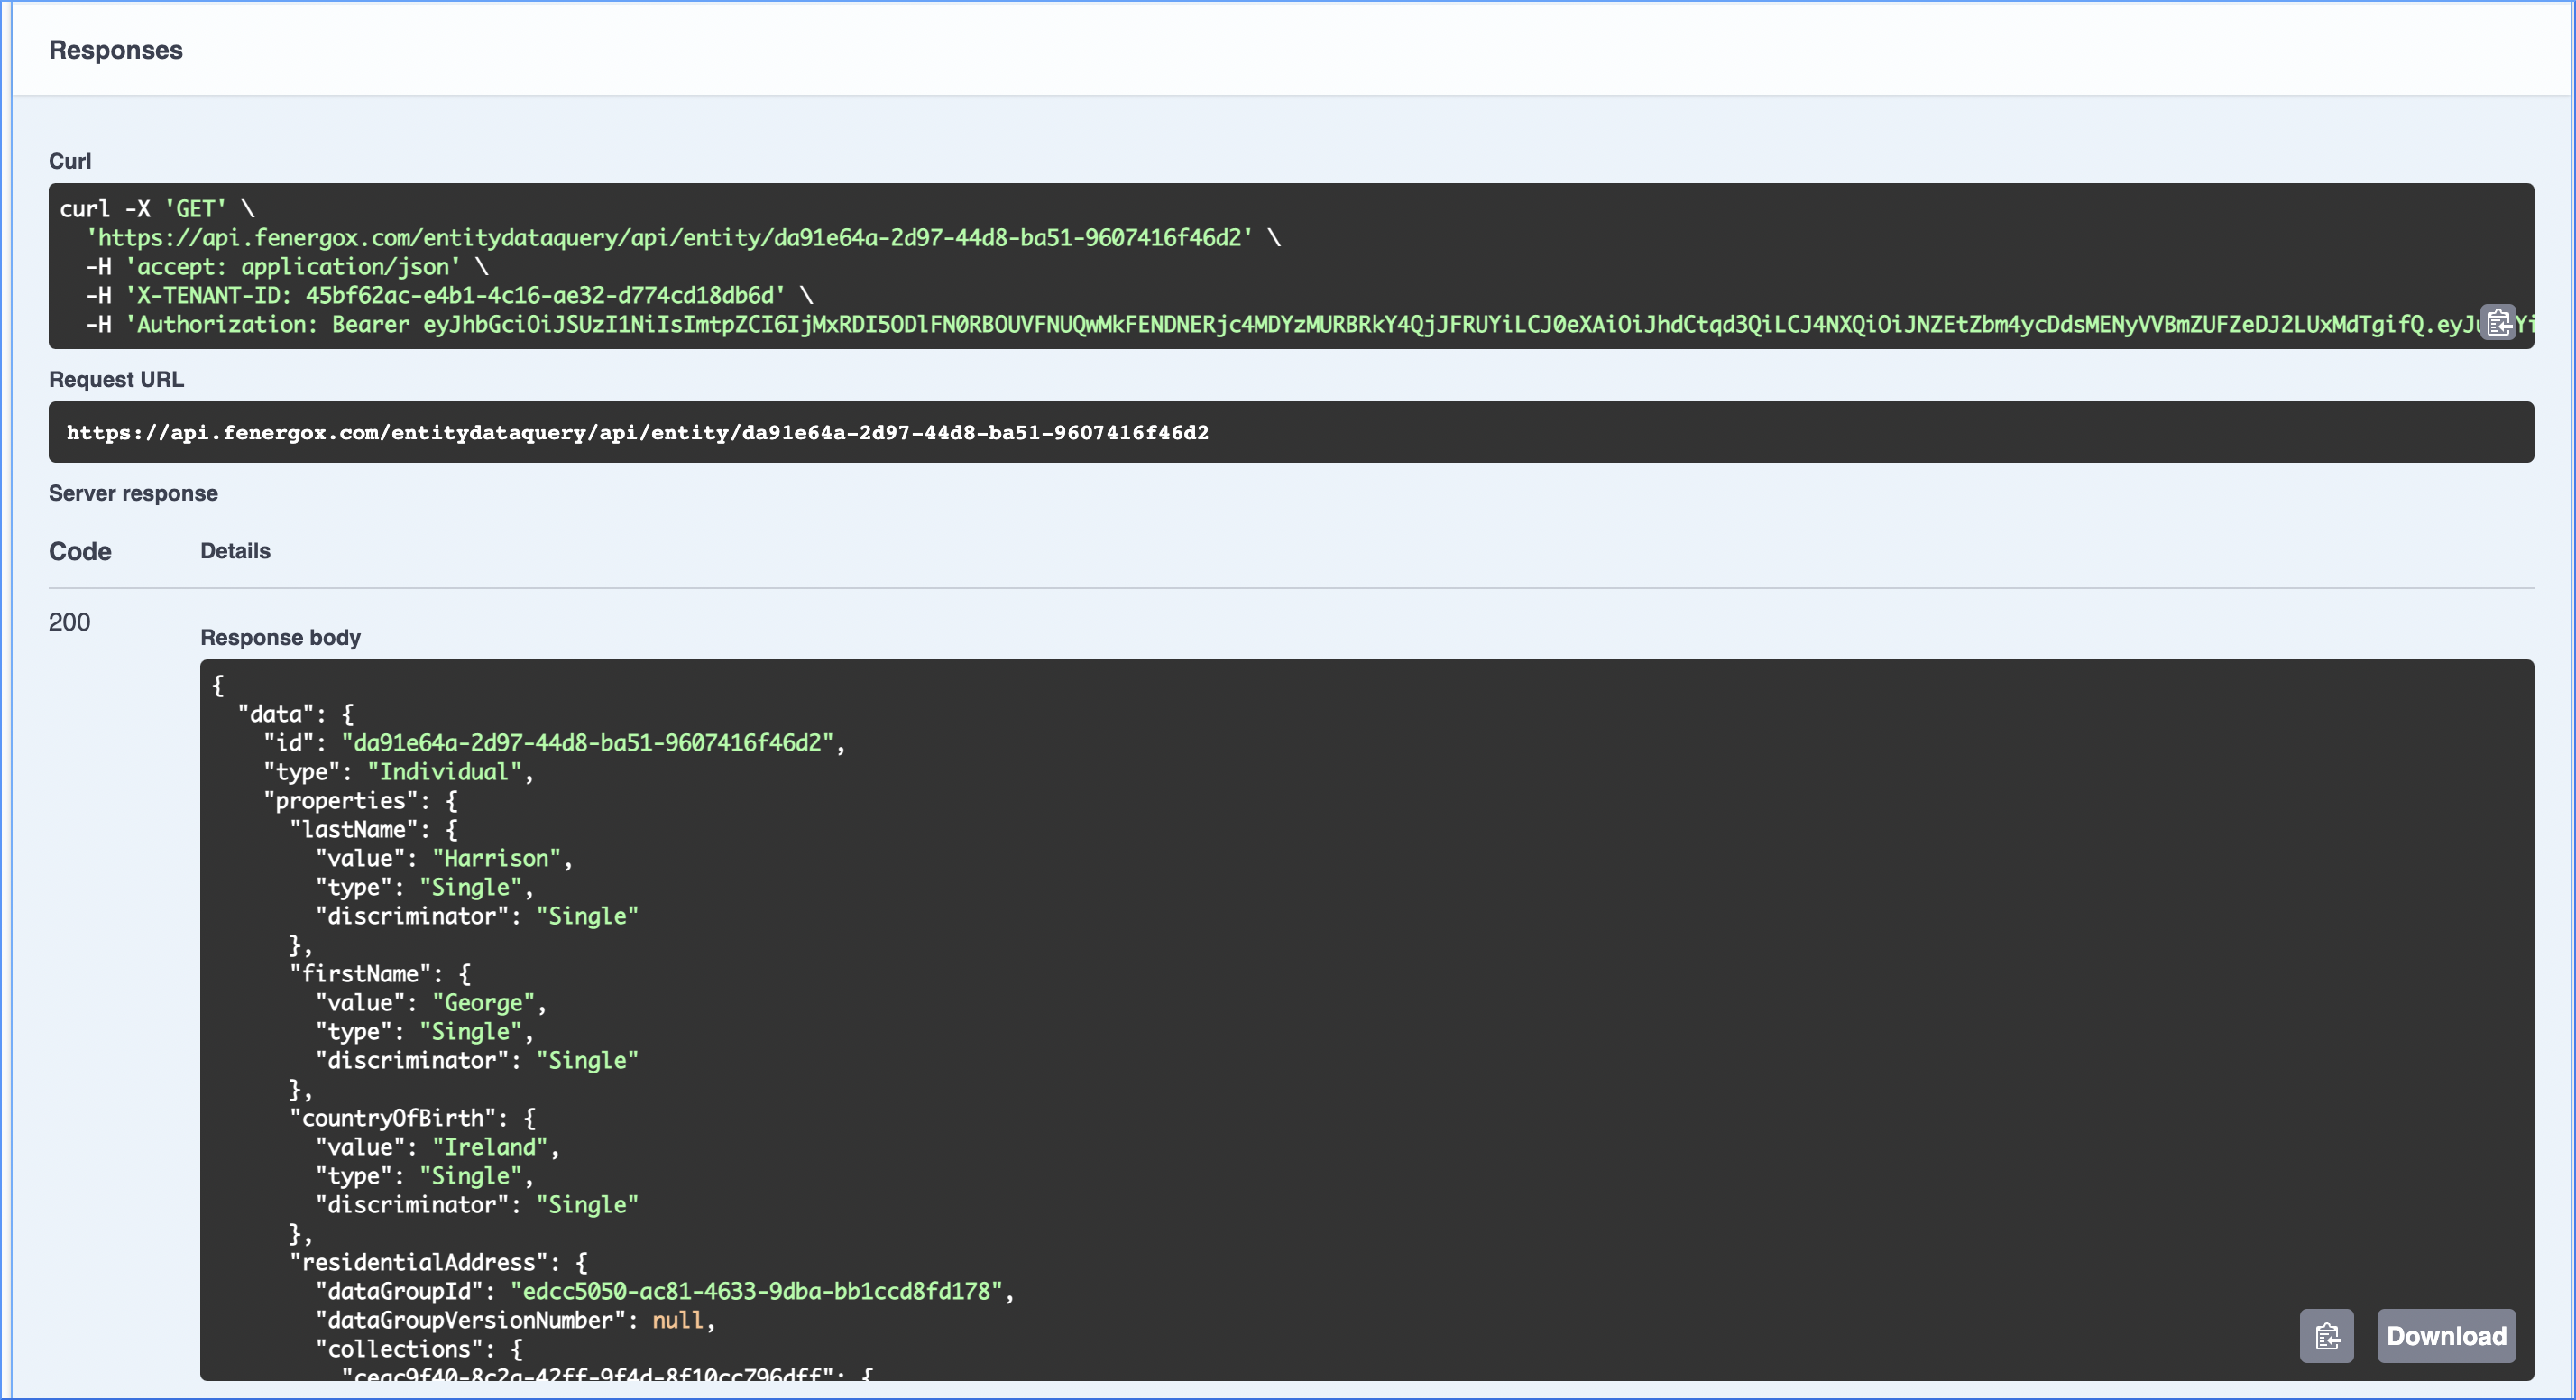
Task: Click the "George" firstName value
Action: pos(483,1002)
